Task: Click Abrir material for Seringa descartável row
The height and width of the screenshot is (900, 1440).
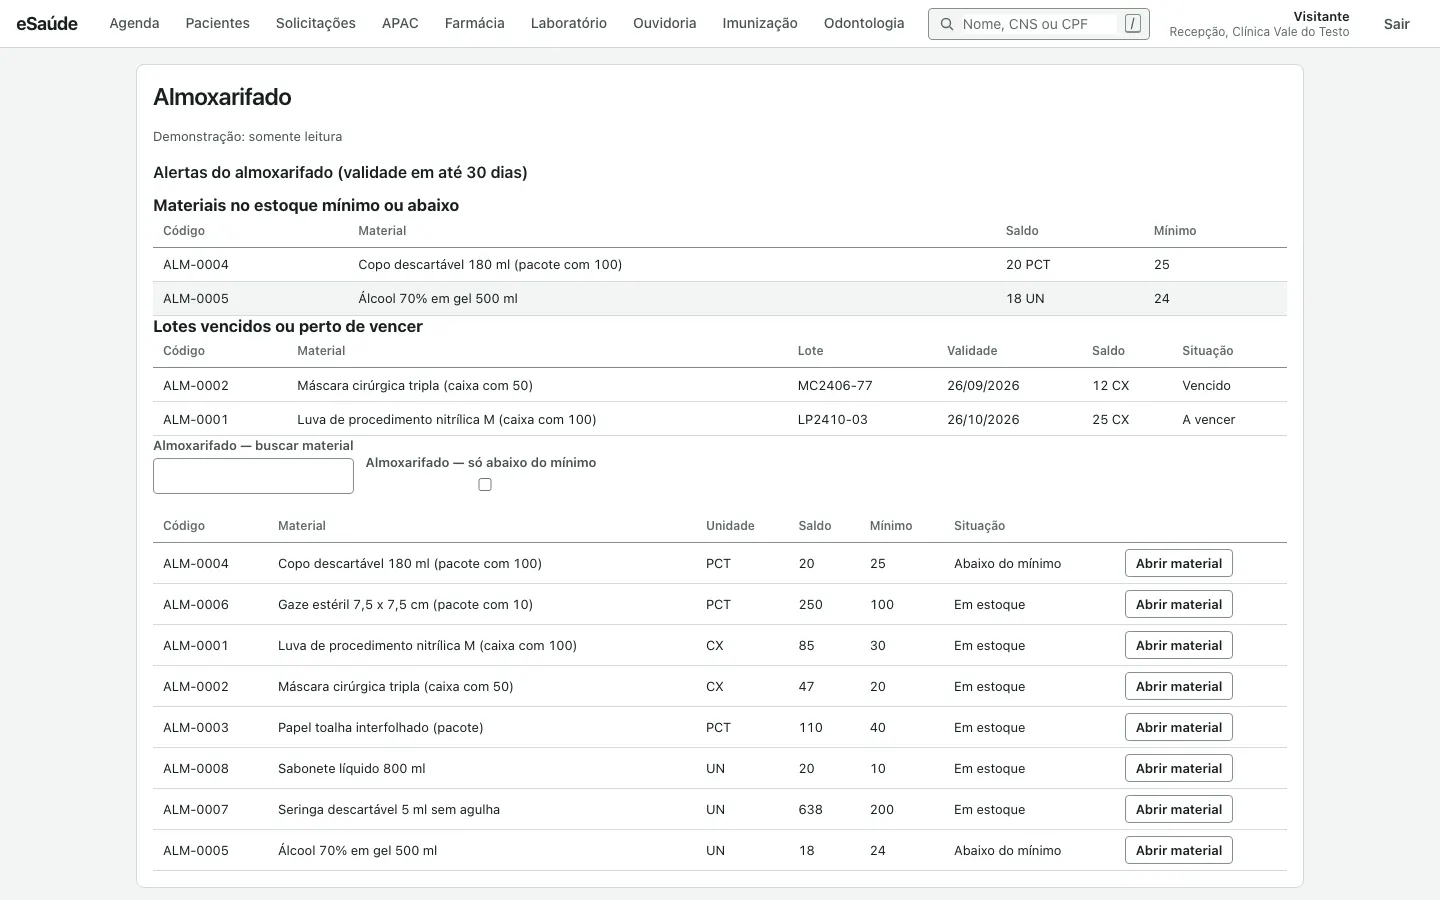Action: pos(1178,809)
